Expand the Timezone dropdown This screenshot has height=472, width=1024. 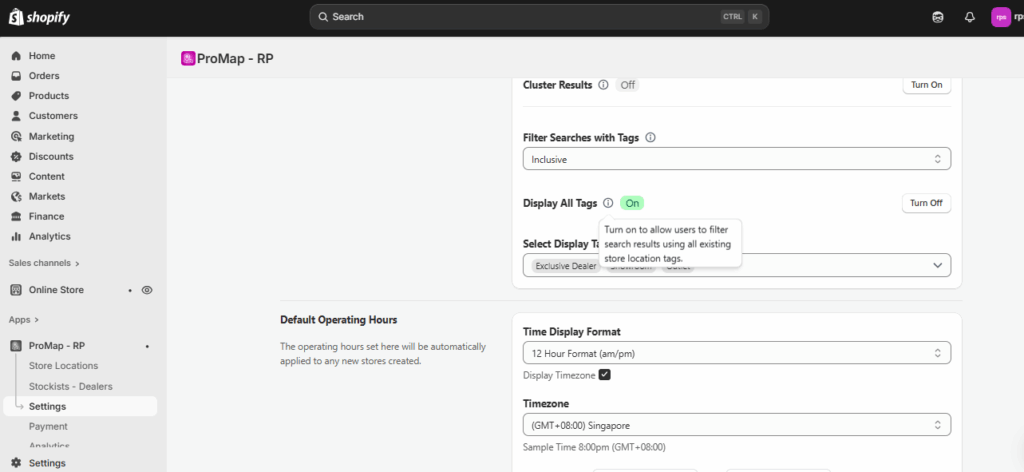(x=736, y=425)
